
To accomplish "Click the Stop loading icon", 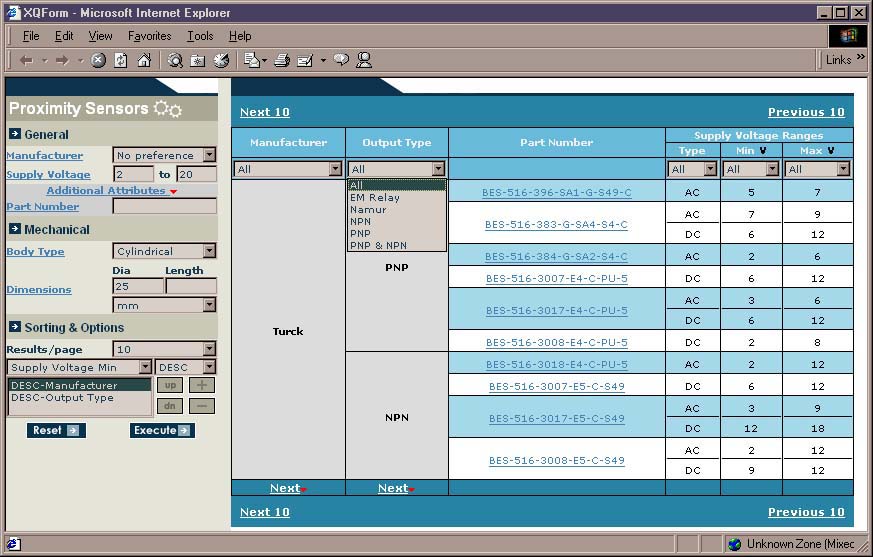I will 99,60.
